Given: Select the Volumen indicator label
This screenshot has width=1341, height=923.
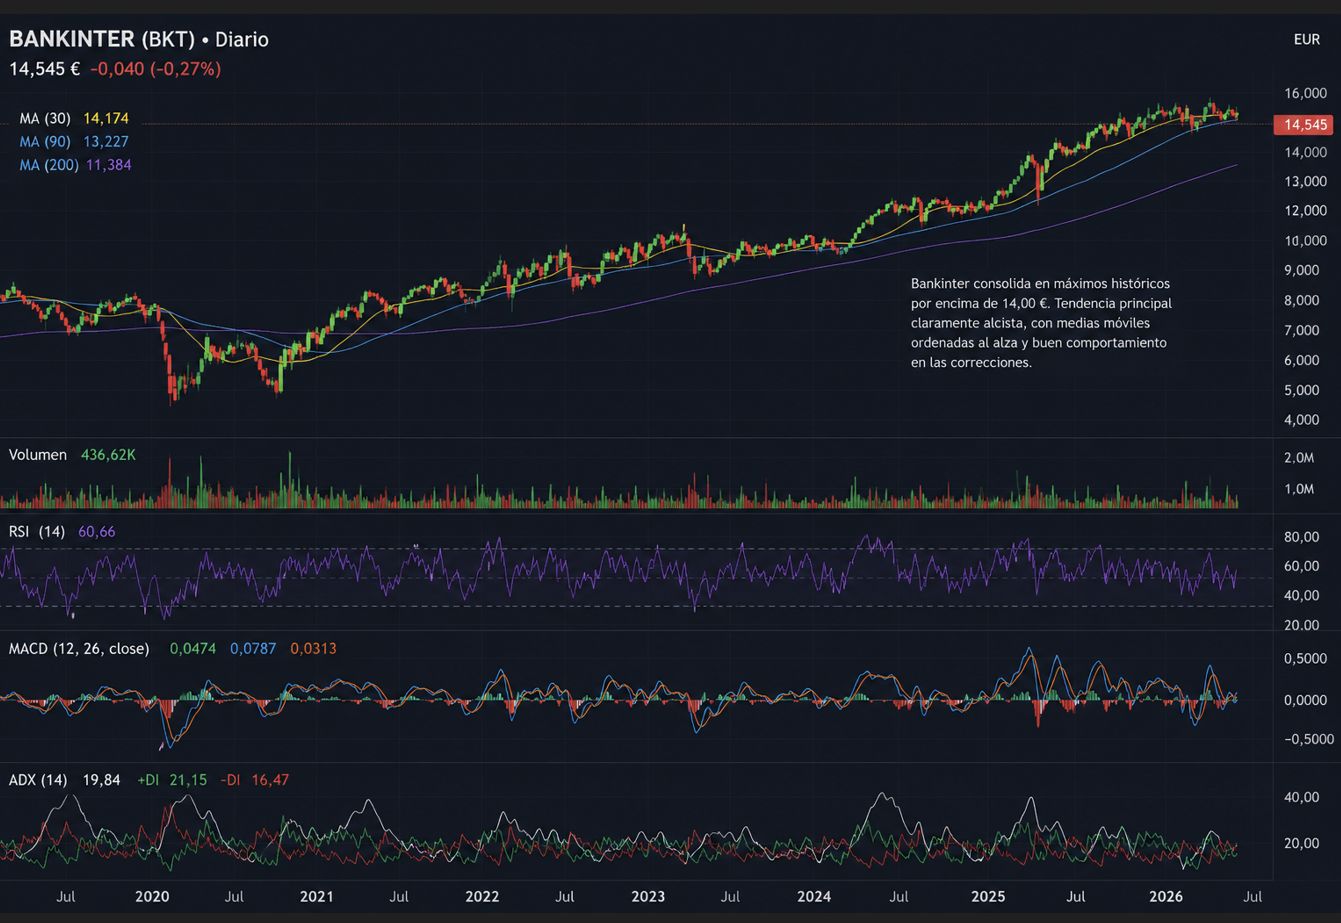Looking at the screenshot, I should [38, 455].
